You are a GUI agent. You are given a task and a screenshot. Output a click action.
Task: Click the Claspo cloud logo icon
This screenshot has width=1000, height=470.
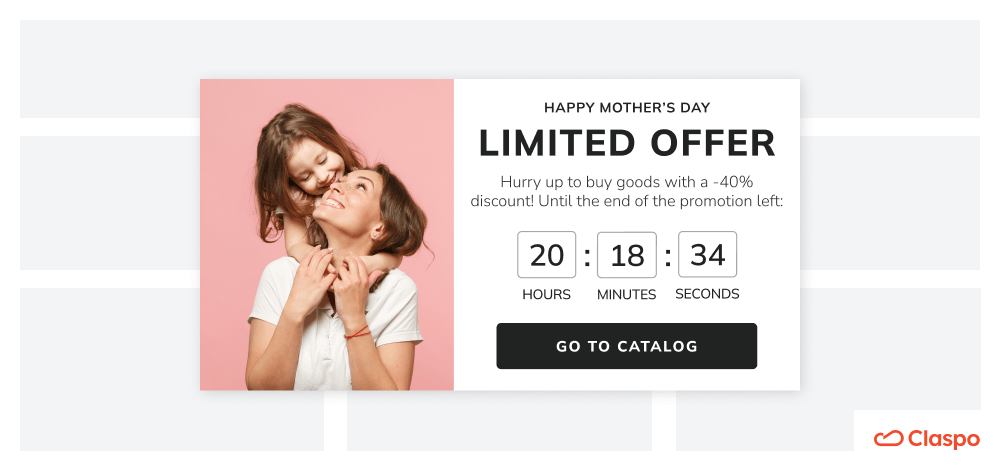[x=888, y=439]
